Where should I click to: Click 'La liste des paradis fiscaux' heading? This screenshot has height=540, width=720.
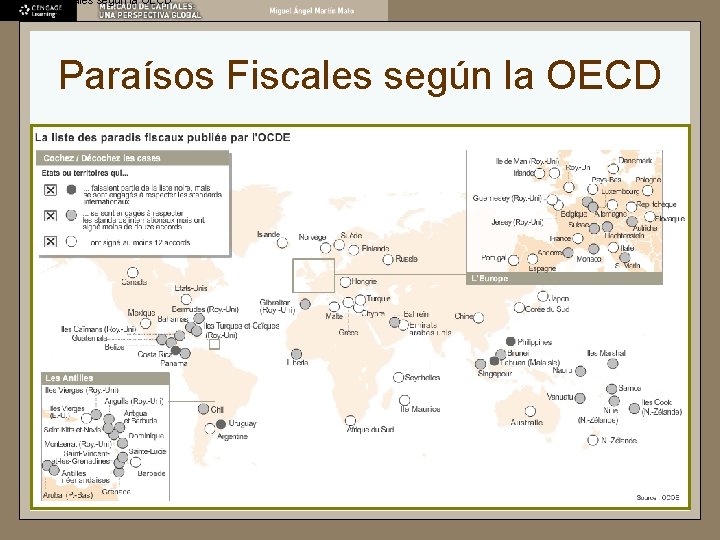(163, 137)
